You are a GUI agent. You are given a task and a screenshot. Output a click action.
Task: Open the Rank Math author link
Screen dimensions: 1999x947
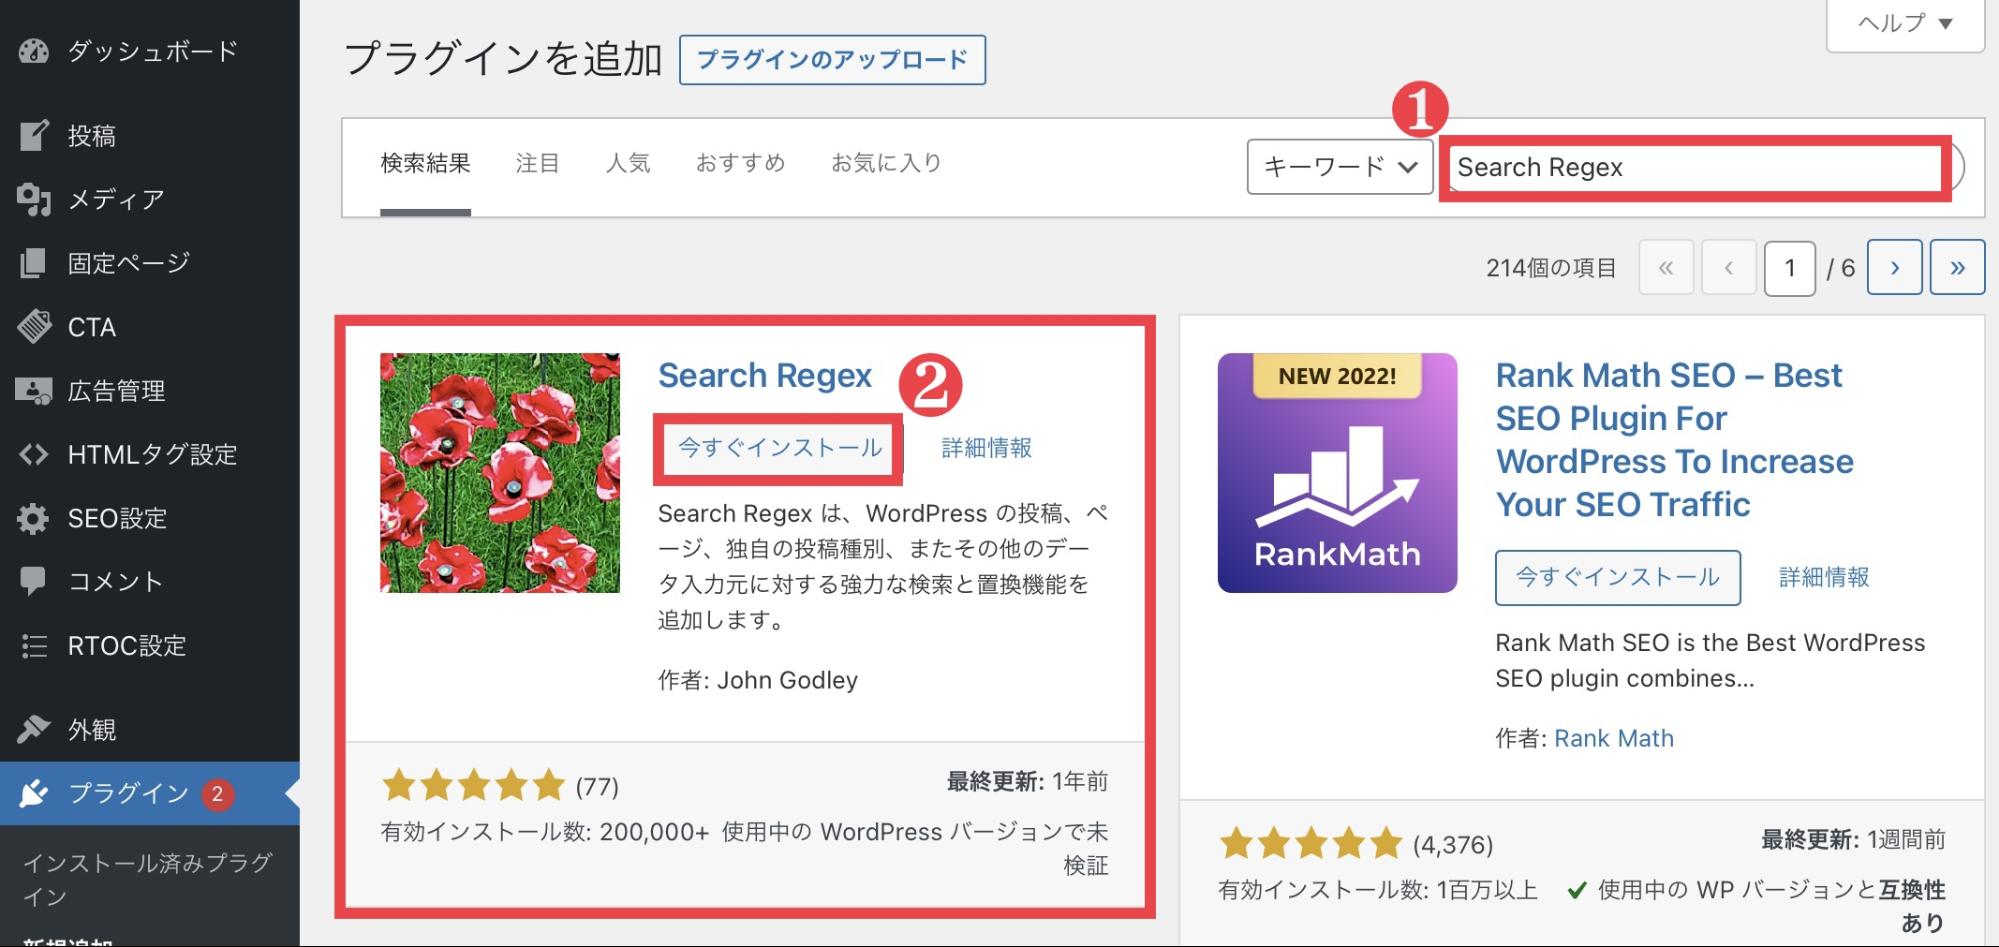click(x=1614, y=738)
